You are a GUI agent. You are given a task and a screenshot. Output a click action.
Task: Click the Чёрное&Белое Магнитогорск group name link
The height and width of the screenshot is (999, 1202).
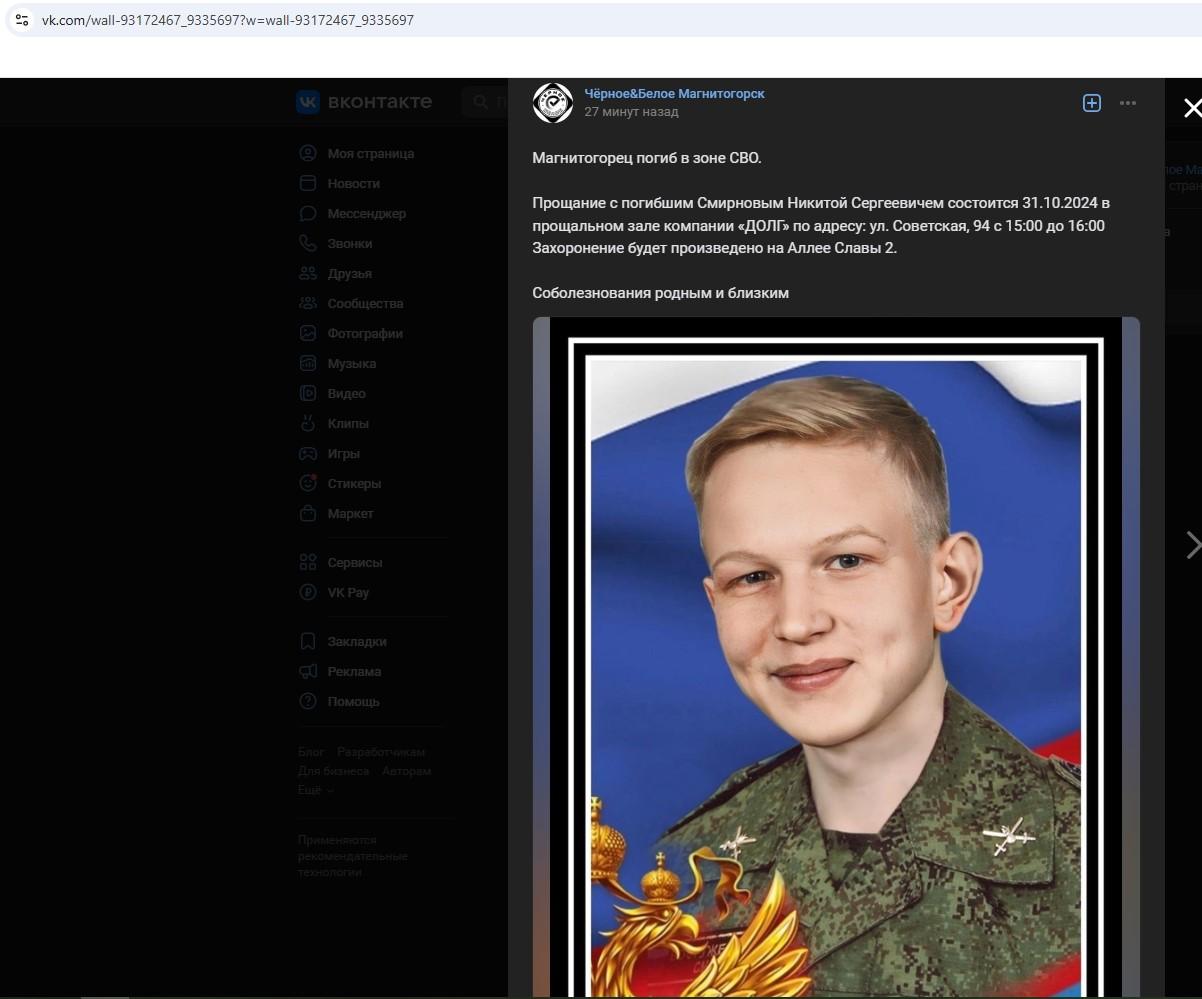tap(674, 93)
